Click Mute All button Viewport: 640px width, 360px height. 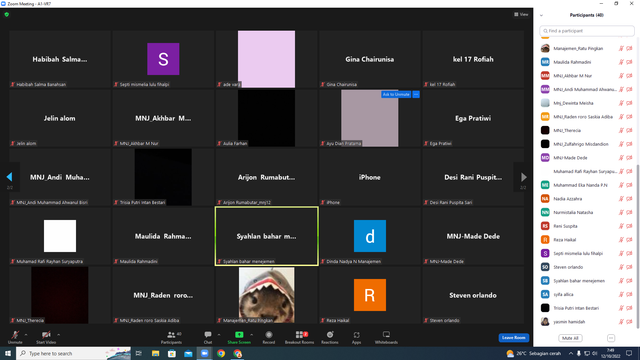pos(570,338)
